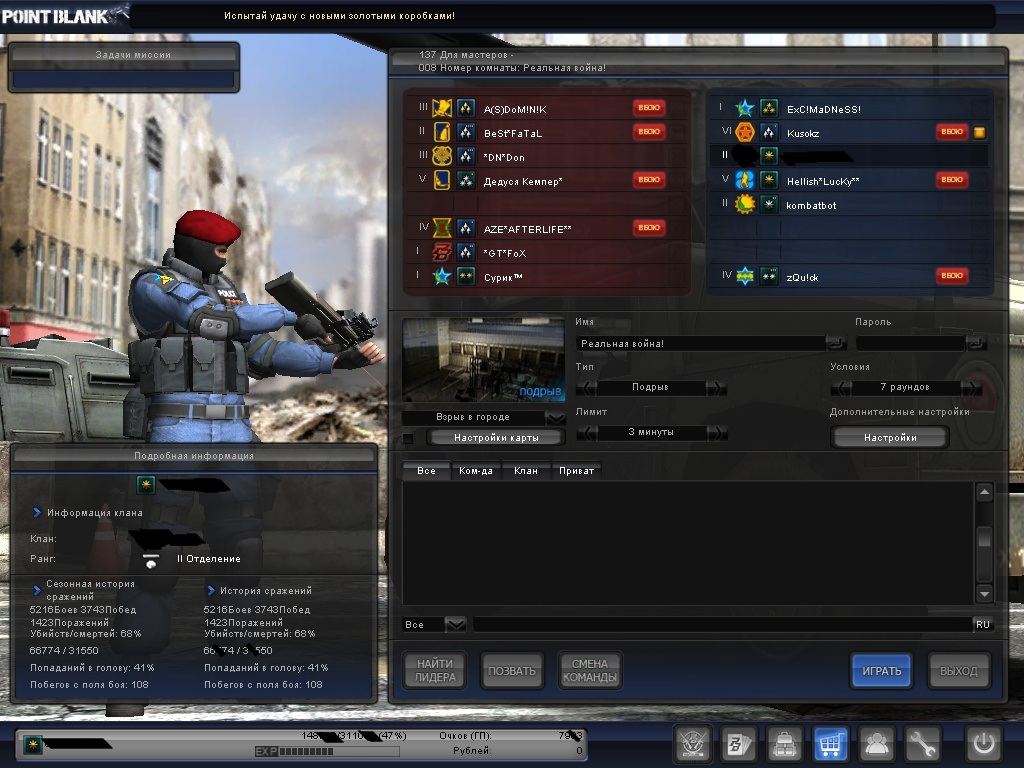
Task: Click blue arrow beside Информация клана
Action: [37, 513]
